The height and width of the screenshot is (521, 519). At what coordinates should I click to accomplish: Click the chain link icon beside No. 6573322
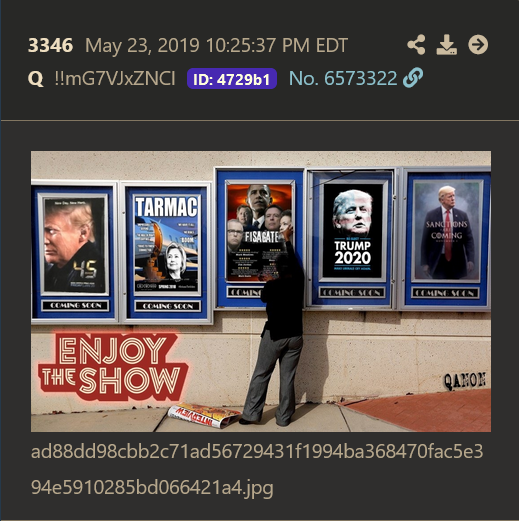coord(413,78)
